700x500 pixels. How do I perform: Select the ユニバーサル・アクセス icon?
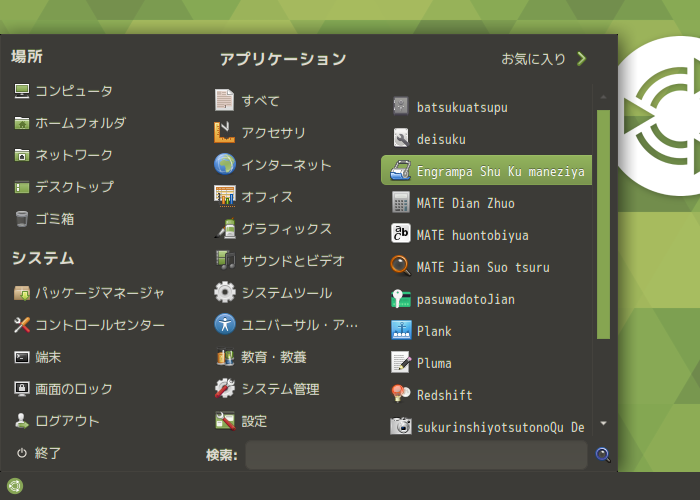coord(225,325)
